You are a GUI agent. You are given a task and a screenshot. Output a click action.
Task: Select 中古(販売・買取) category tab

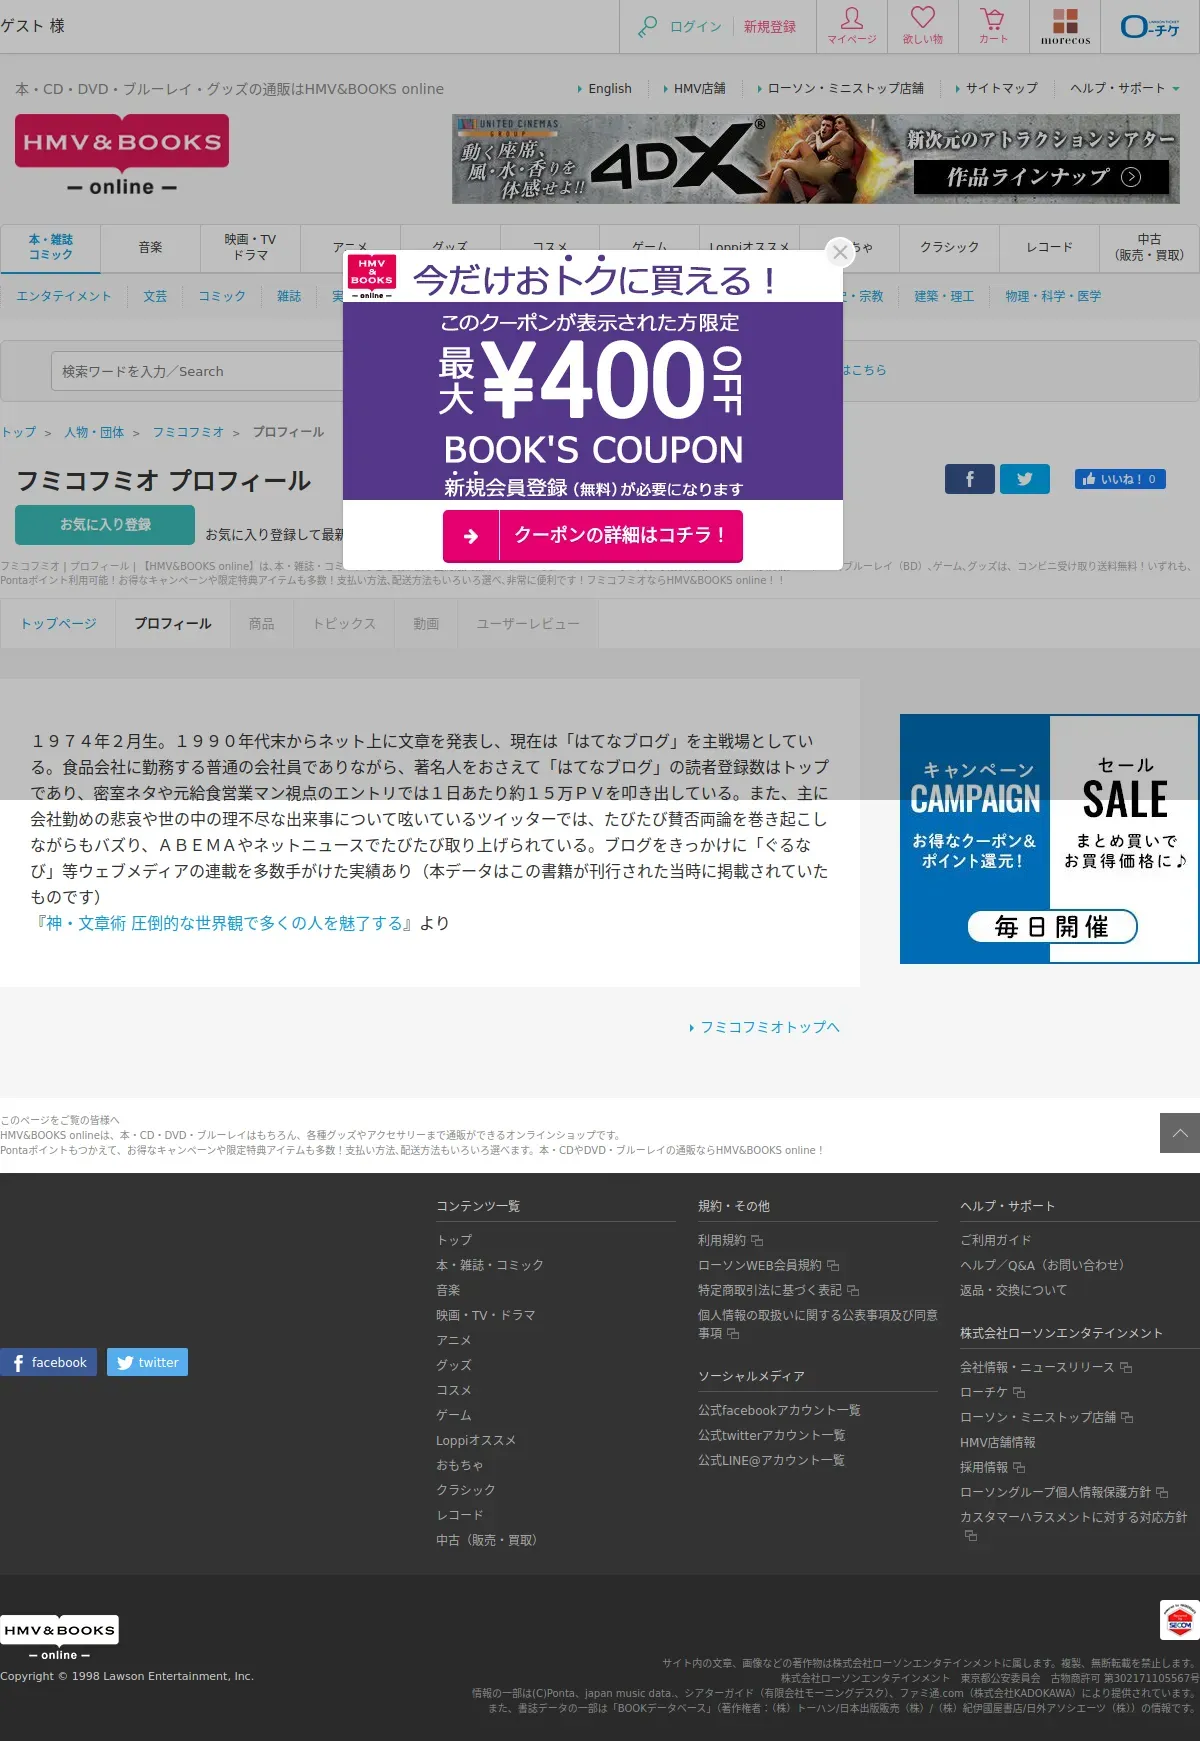(1149, 247)
